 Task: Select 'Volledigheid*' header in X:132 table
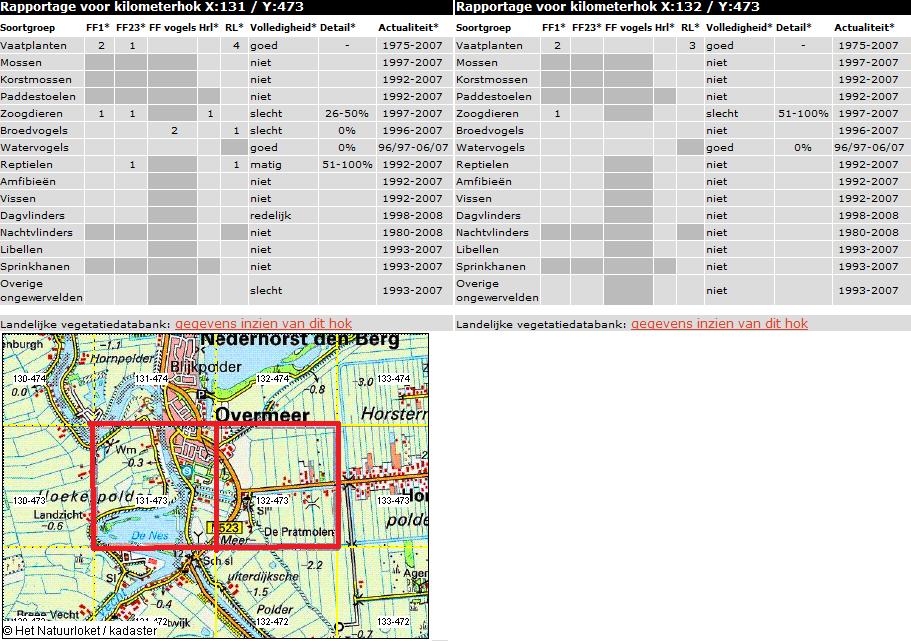tap(739, 28)
